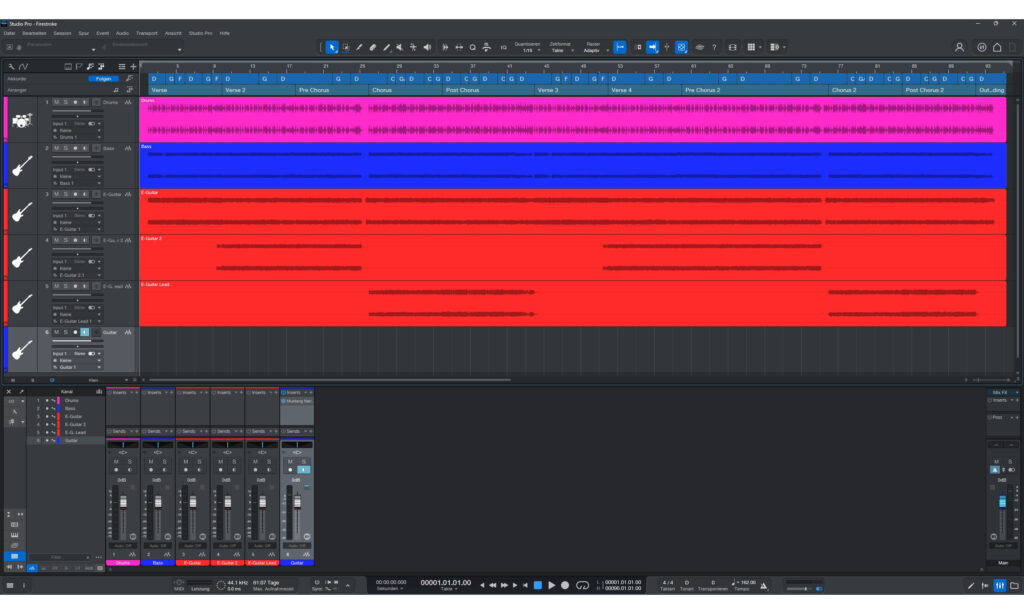Click the Folgen button in chord track
This screenshot has height=614, width=1024.
[103, 78]
